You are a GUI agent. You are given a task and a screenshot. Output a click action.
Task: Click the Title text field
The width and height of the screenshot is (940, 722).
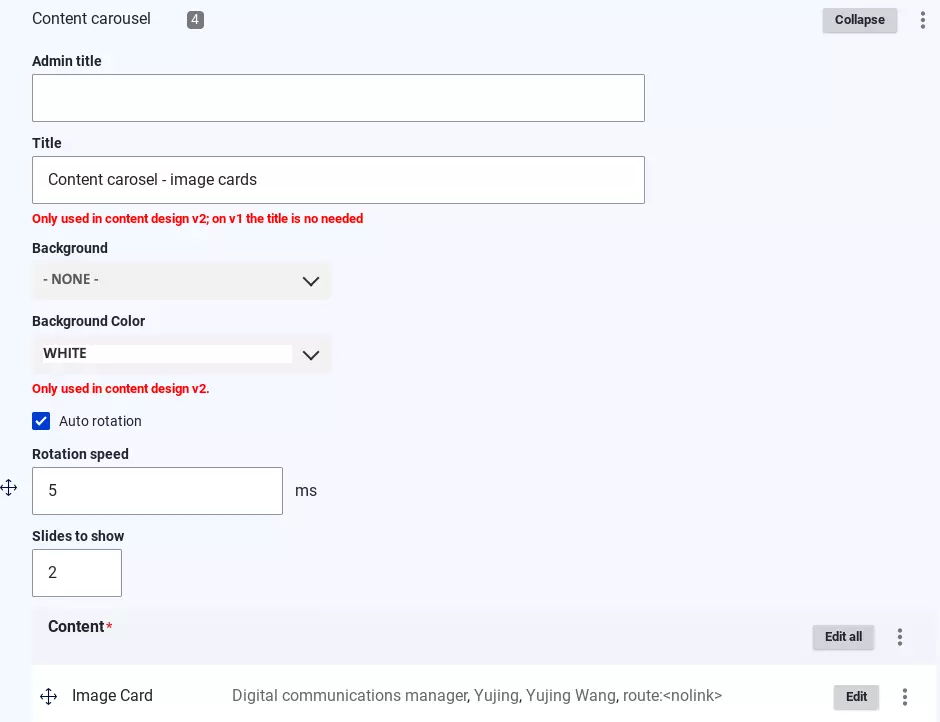click(338, 180)
